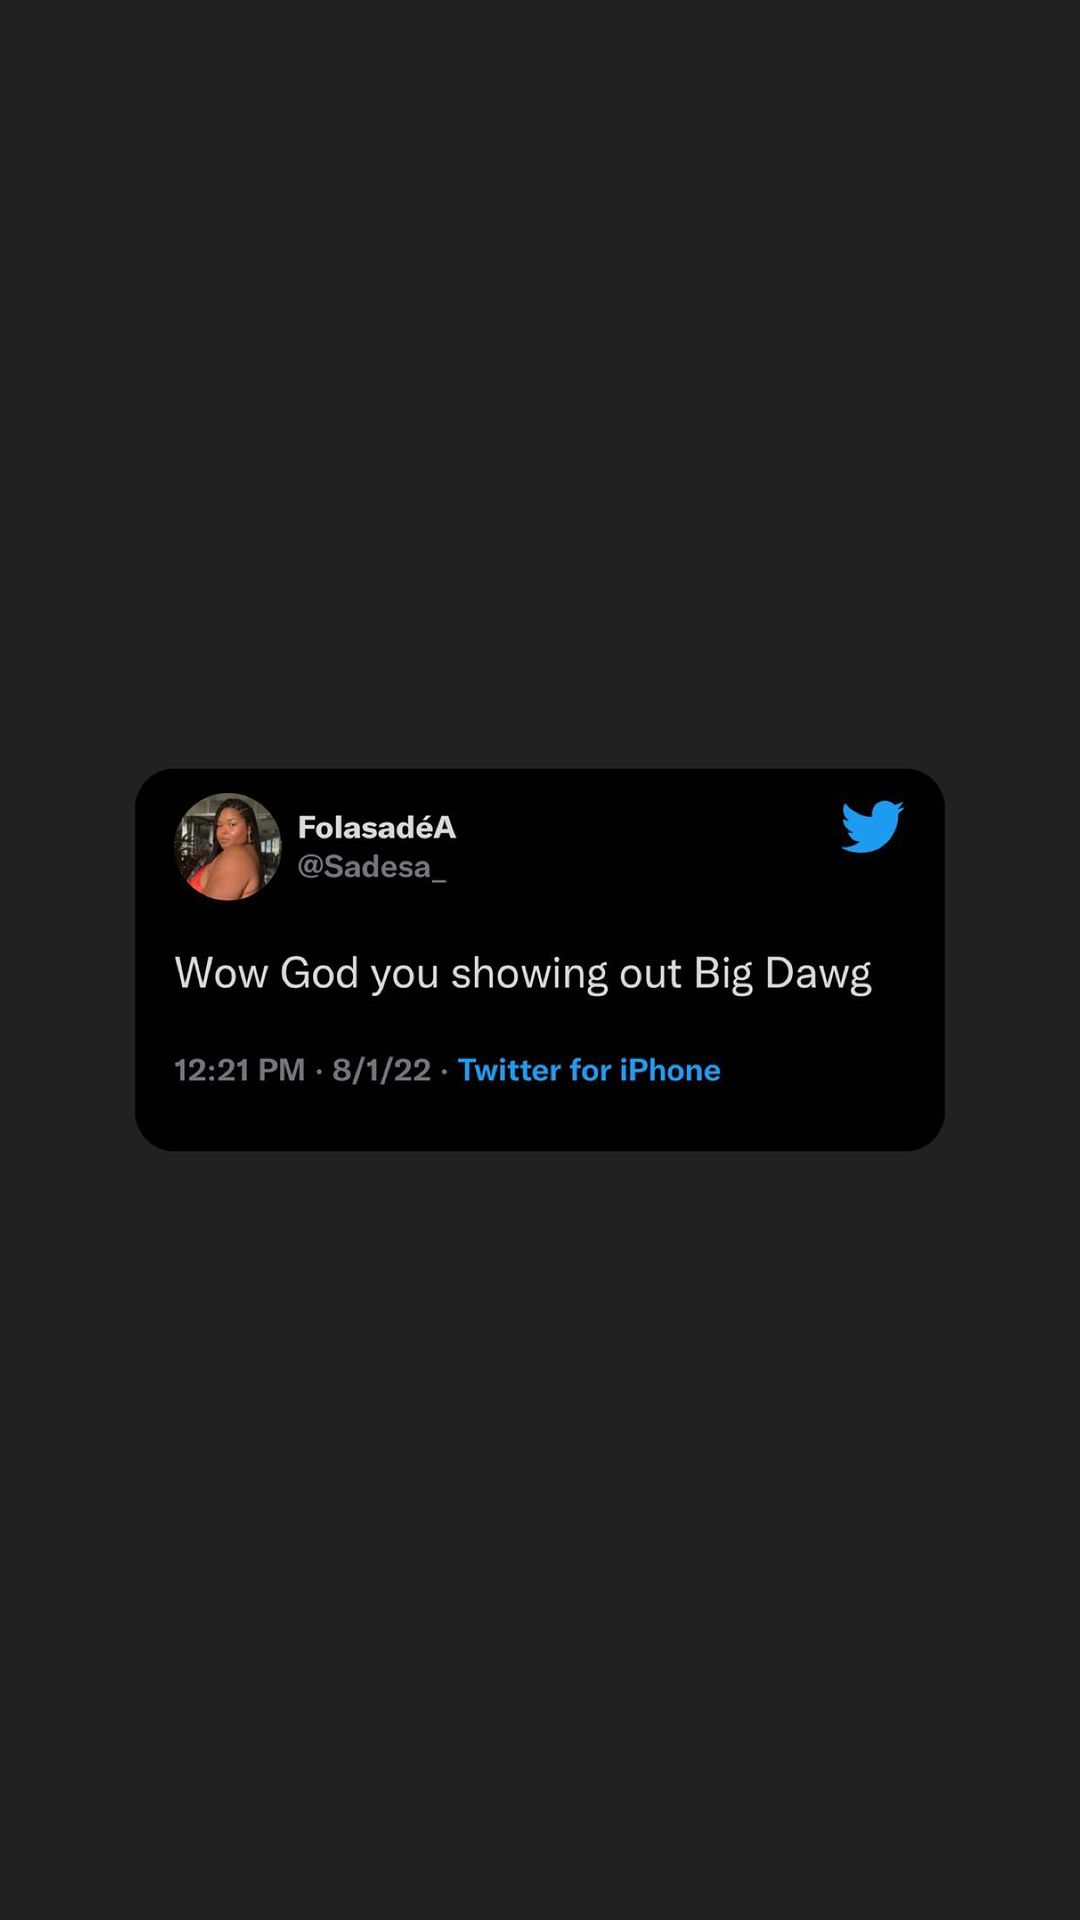Click the word God in the tweet
This screenshot has width=1080, height=1920.
tap(319, 973)
